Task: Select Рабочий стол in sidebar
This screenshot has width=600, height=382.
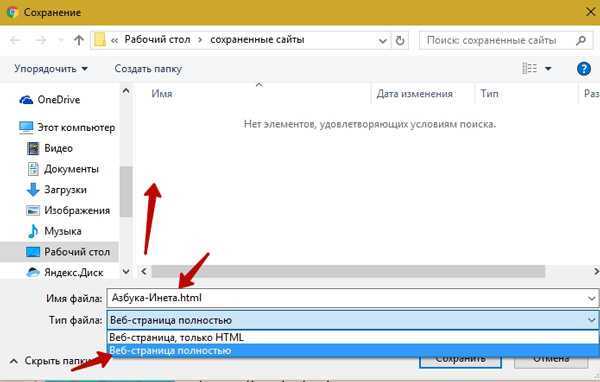Action: point(77,252)
